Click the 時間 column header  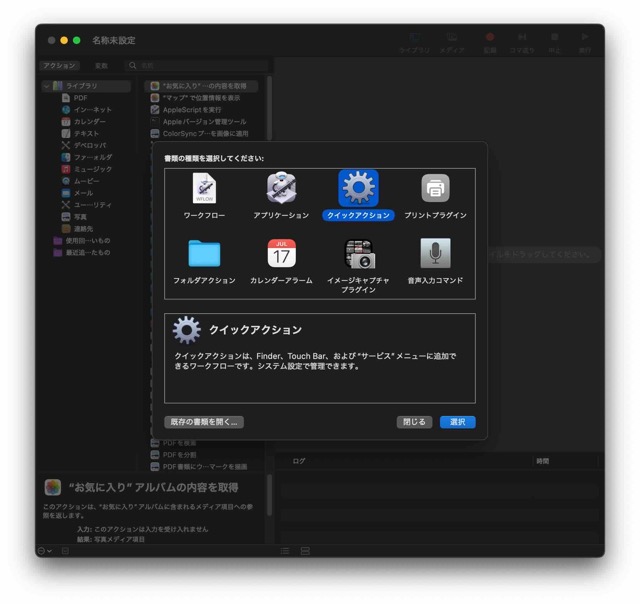pyautogui.click(x=542, y=461)
